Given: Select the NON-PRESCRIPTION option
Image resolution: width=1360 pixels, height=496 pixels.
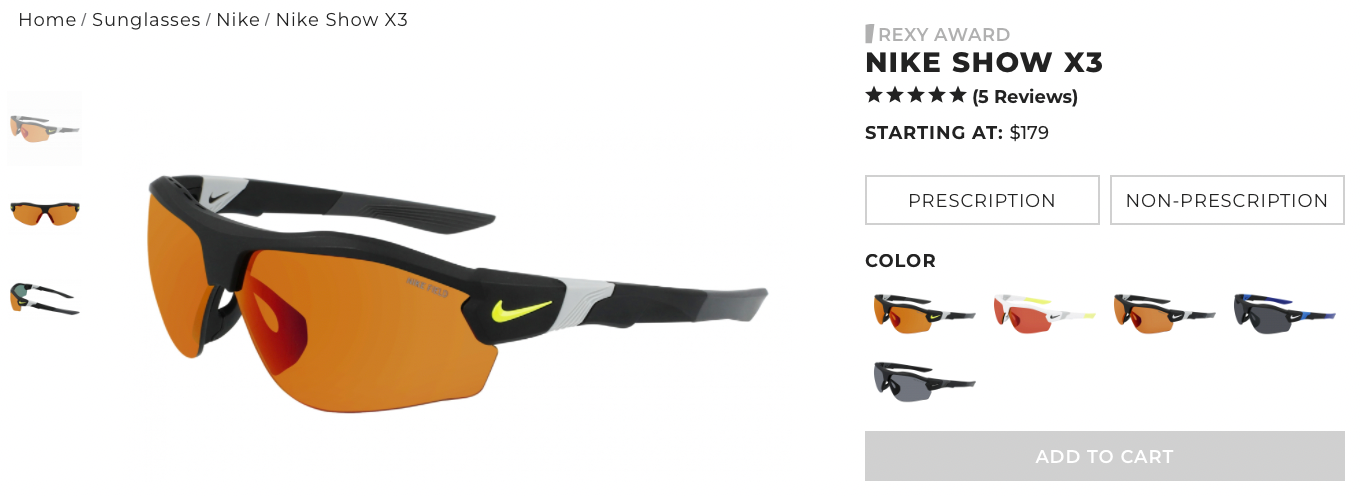Looking at the screenshot, I should [1227, 200].
